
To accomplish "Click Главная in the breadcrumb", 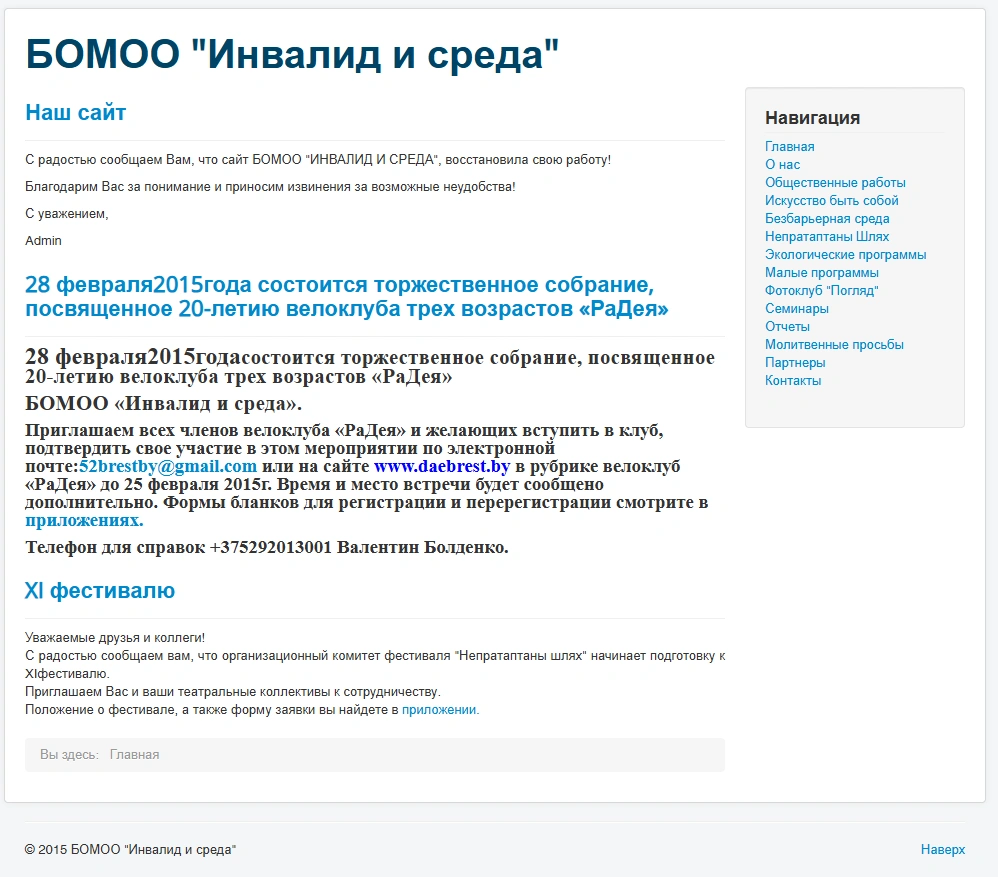I will click(134, 755).
